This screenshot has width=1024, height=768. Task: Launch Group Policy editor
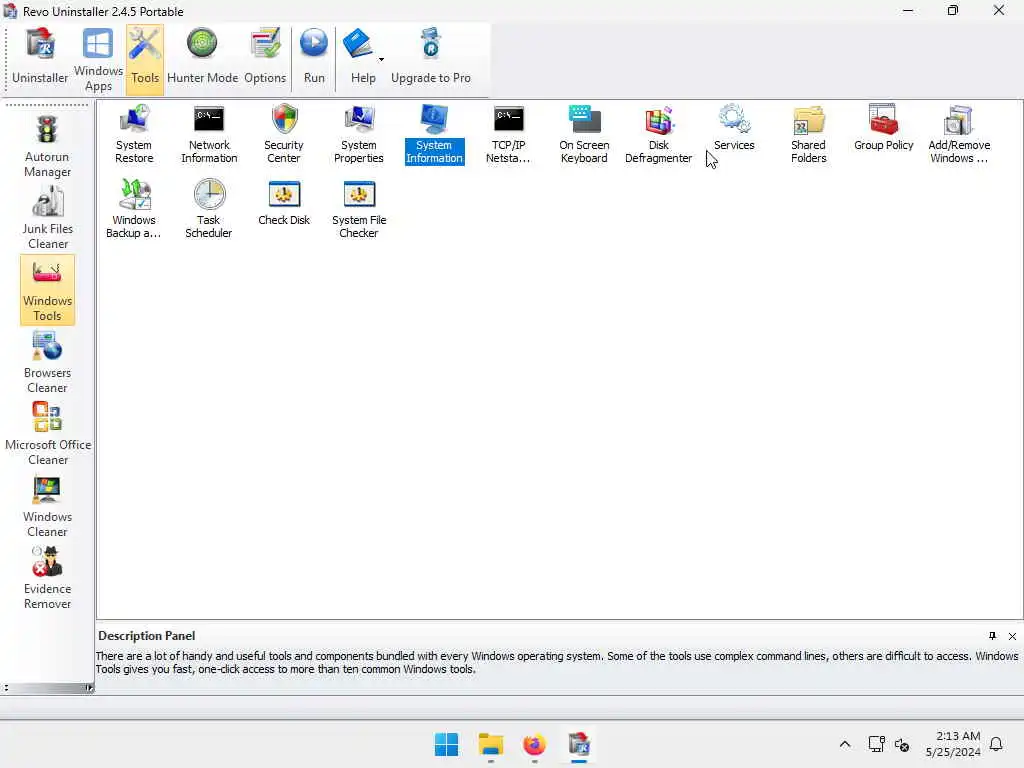pos(884,128)
